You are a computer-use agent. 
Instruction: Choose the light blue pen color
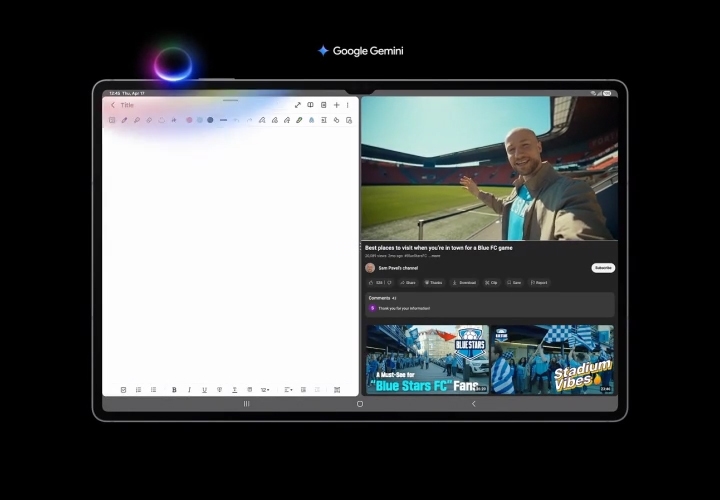click(x=200, y=120)
